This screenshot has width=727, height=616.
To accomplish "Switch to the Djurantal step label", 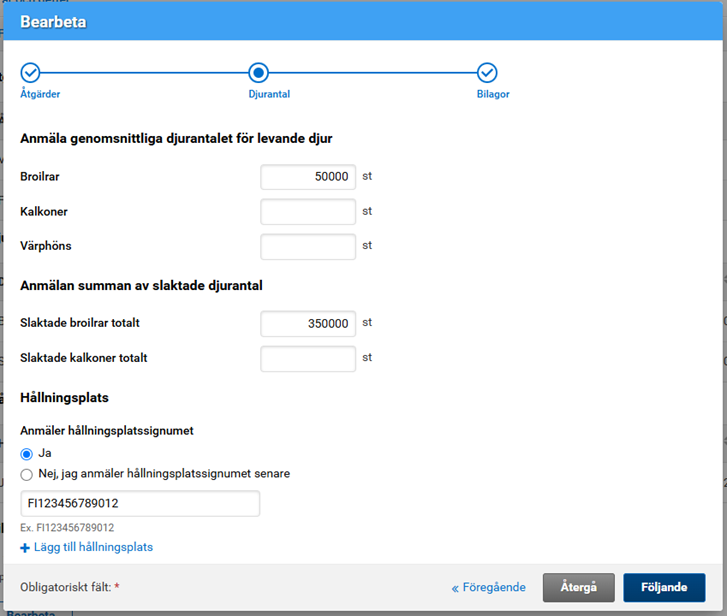I will point(269,94).
